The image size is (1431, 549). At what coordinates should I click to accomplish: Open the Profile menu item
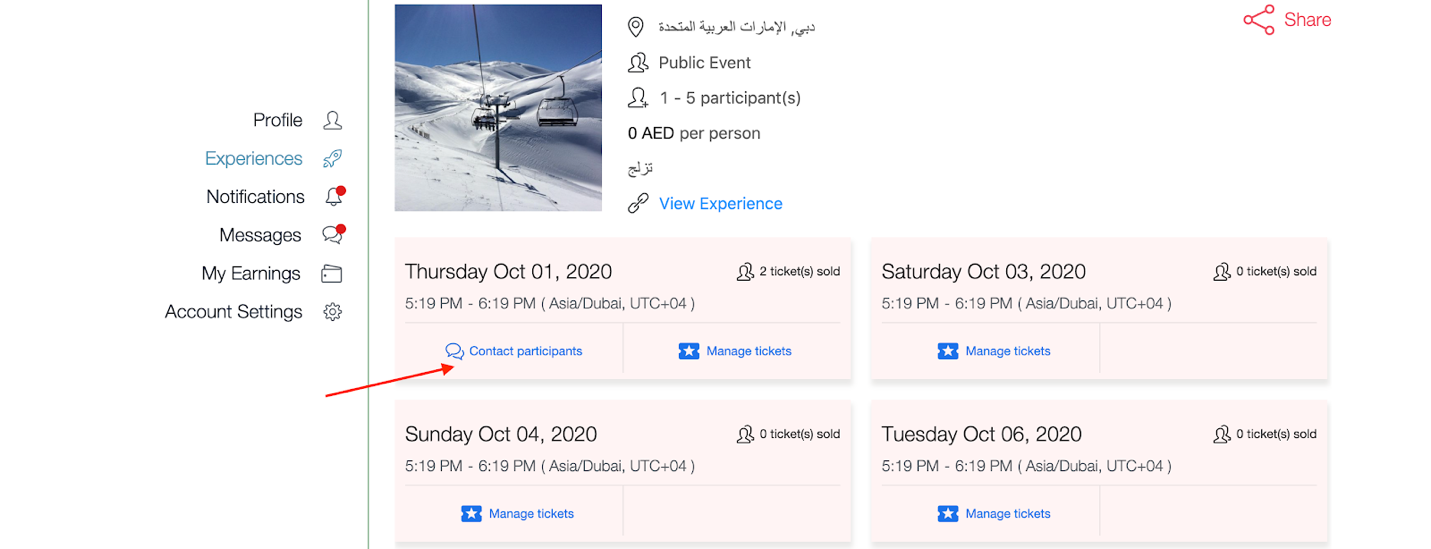click(277, 120)
